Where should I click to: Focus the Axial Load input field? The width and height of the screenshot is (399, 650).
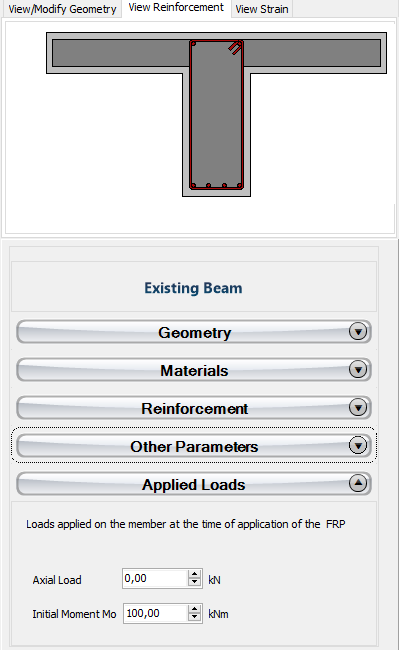coord(156,578)
